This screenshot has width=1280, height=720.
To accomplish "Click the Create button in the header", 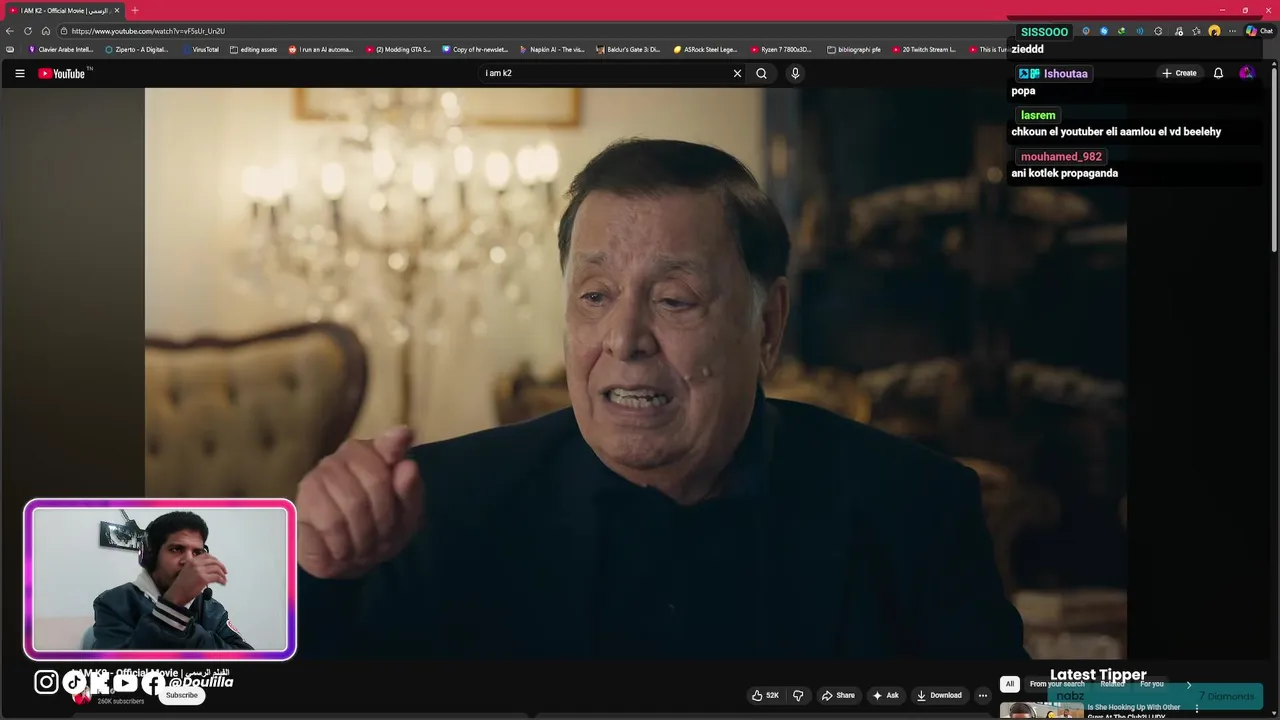I will (1179, 73).
